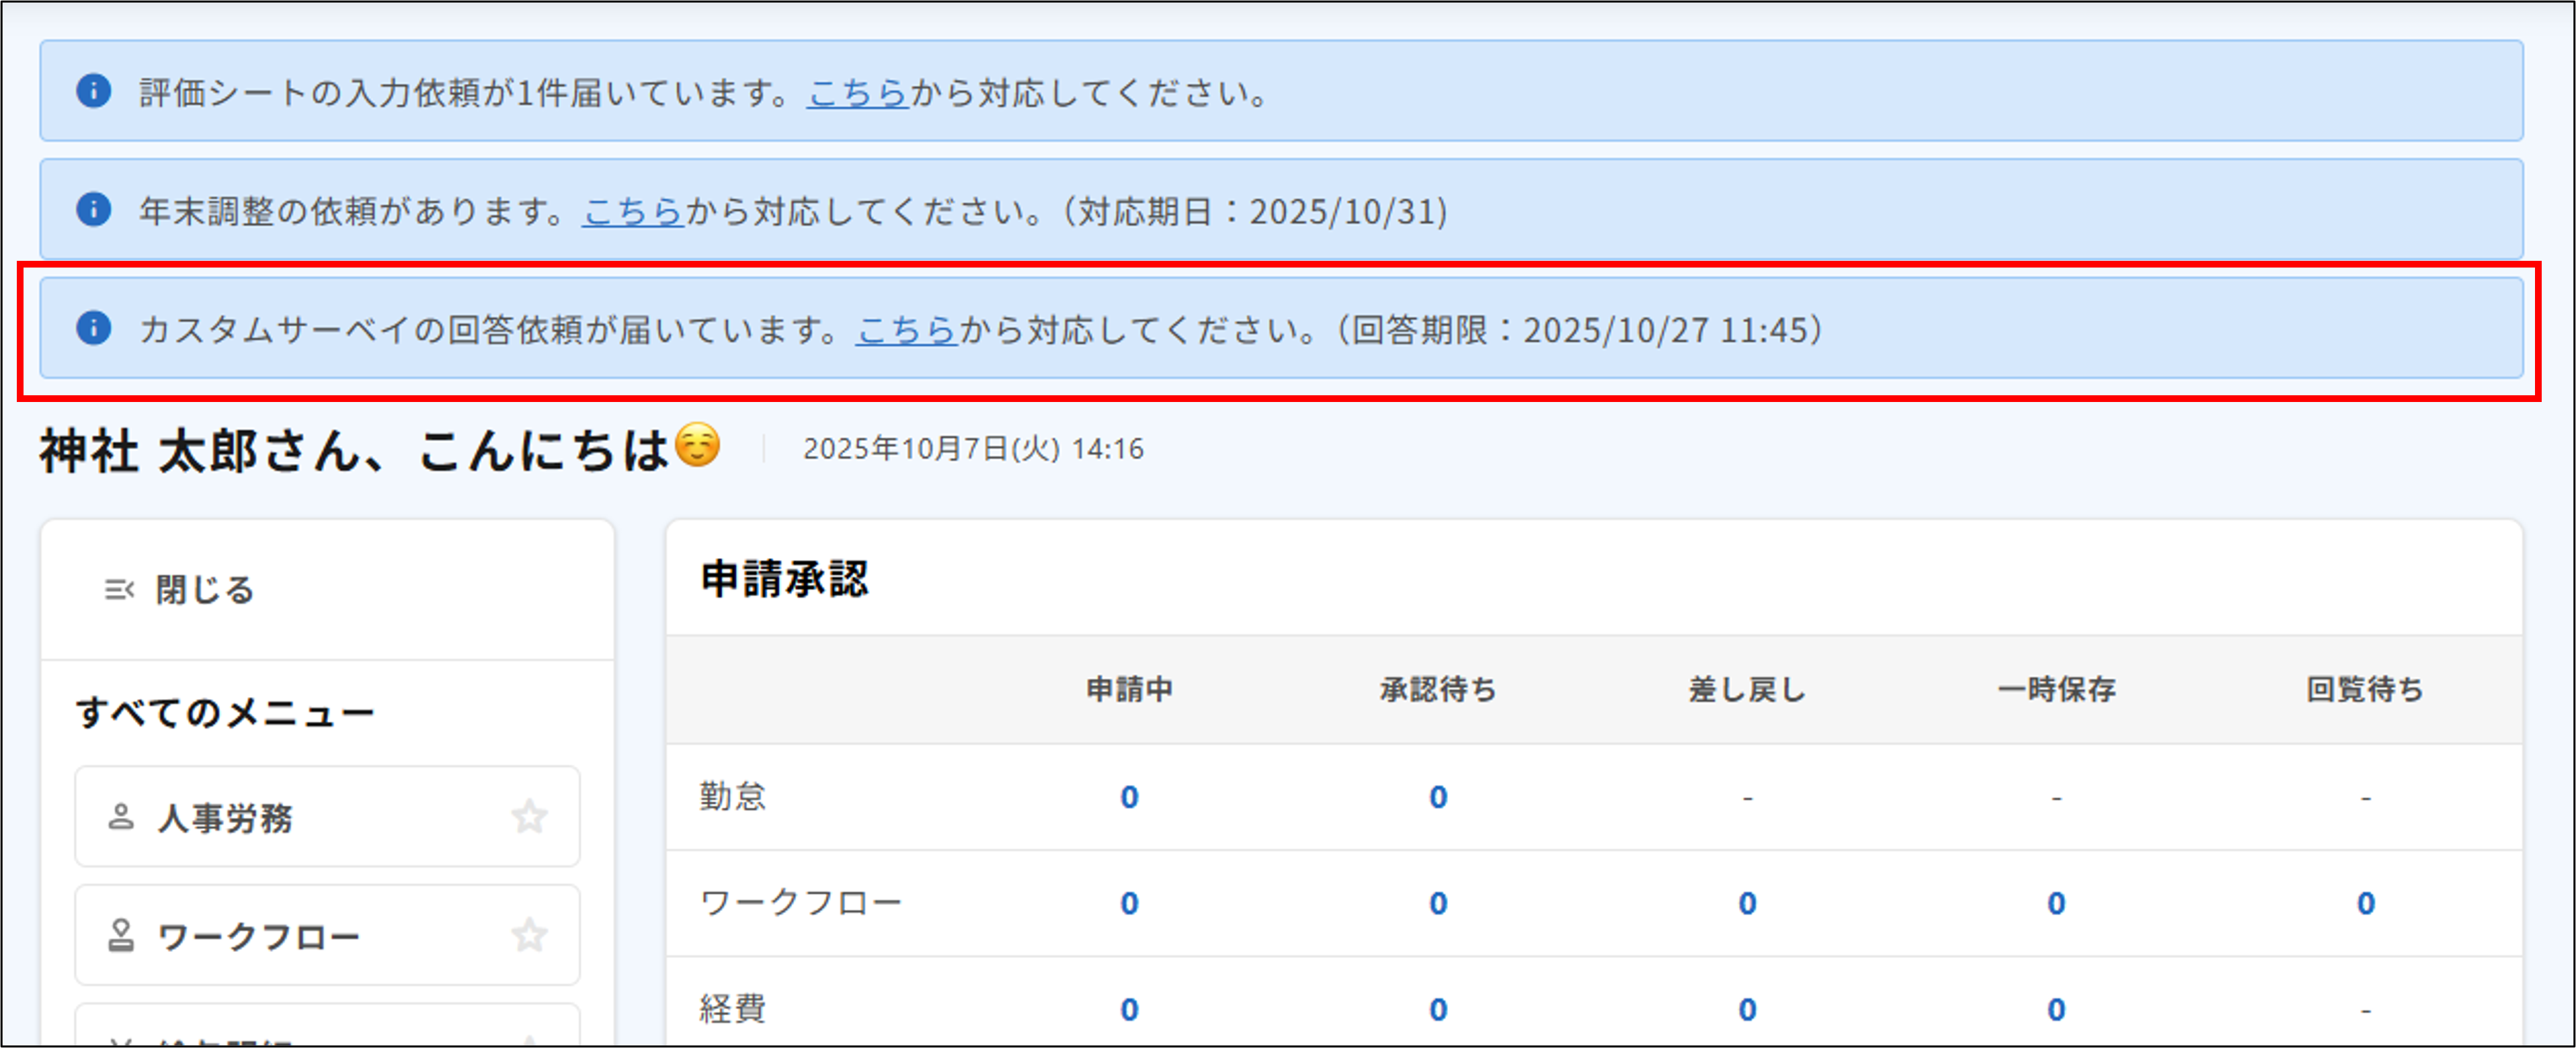Screen dimensions: 2576x1048
Task: Toggle the favorite star on ワークフロー
Action: tap(529, 935)
